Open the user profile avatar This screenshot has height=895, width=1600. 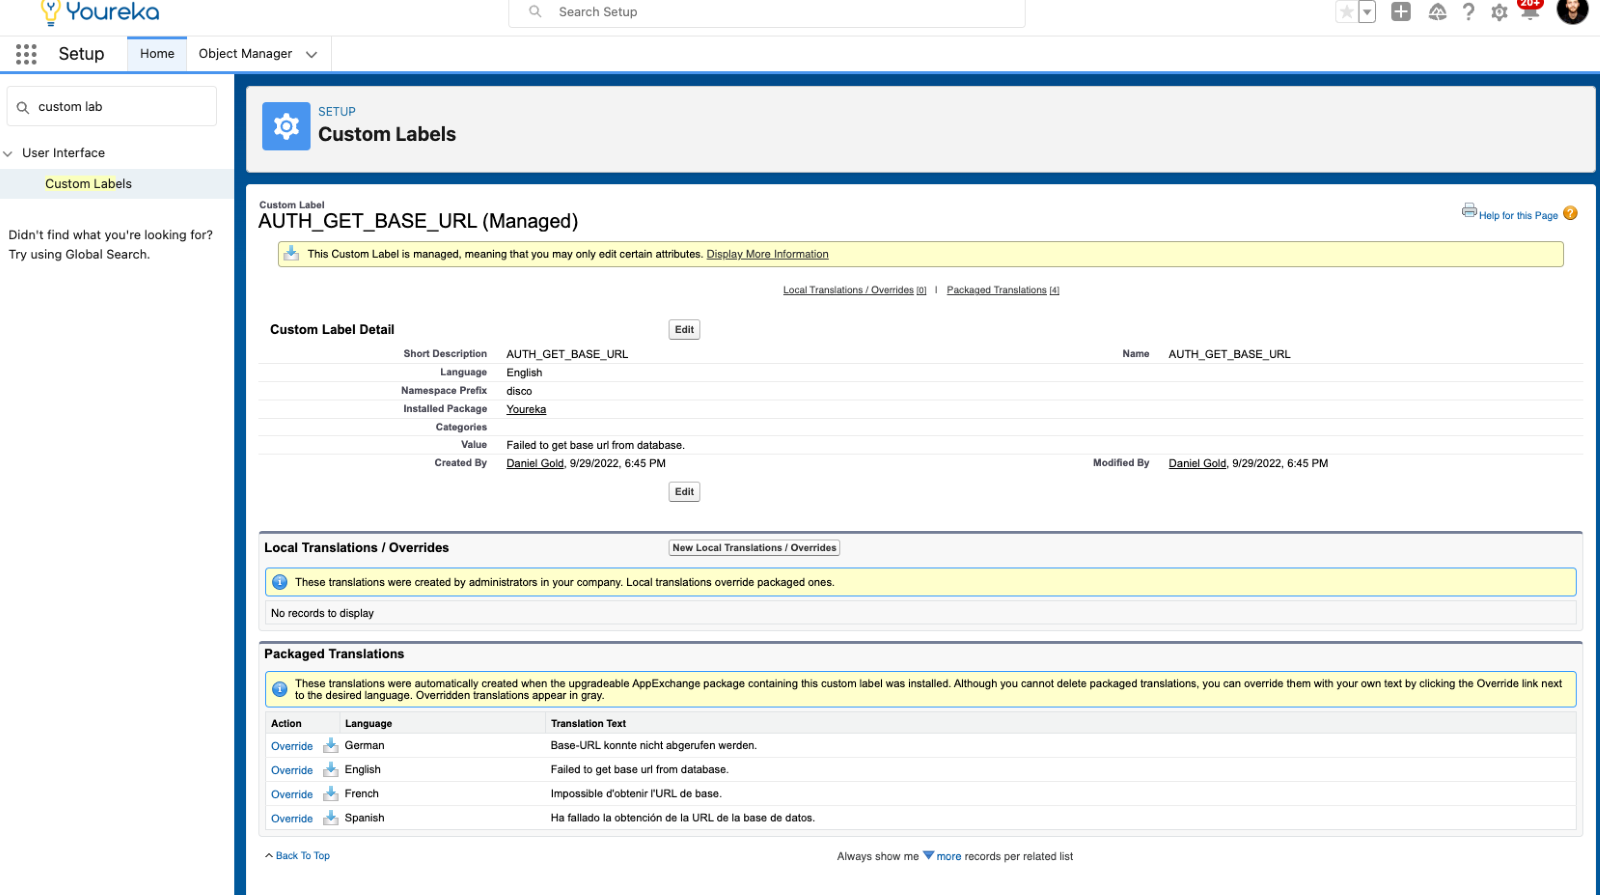pos(1572,10)
